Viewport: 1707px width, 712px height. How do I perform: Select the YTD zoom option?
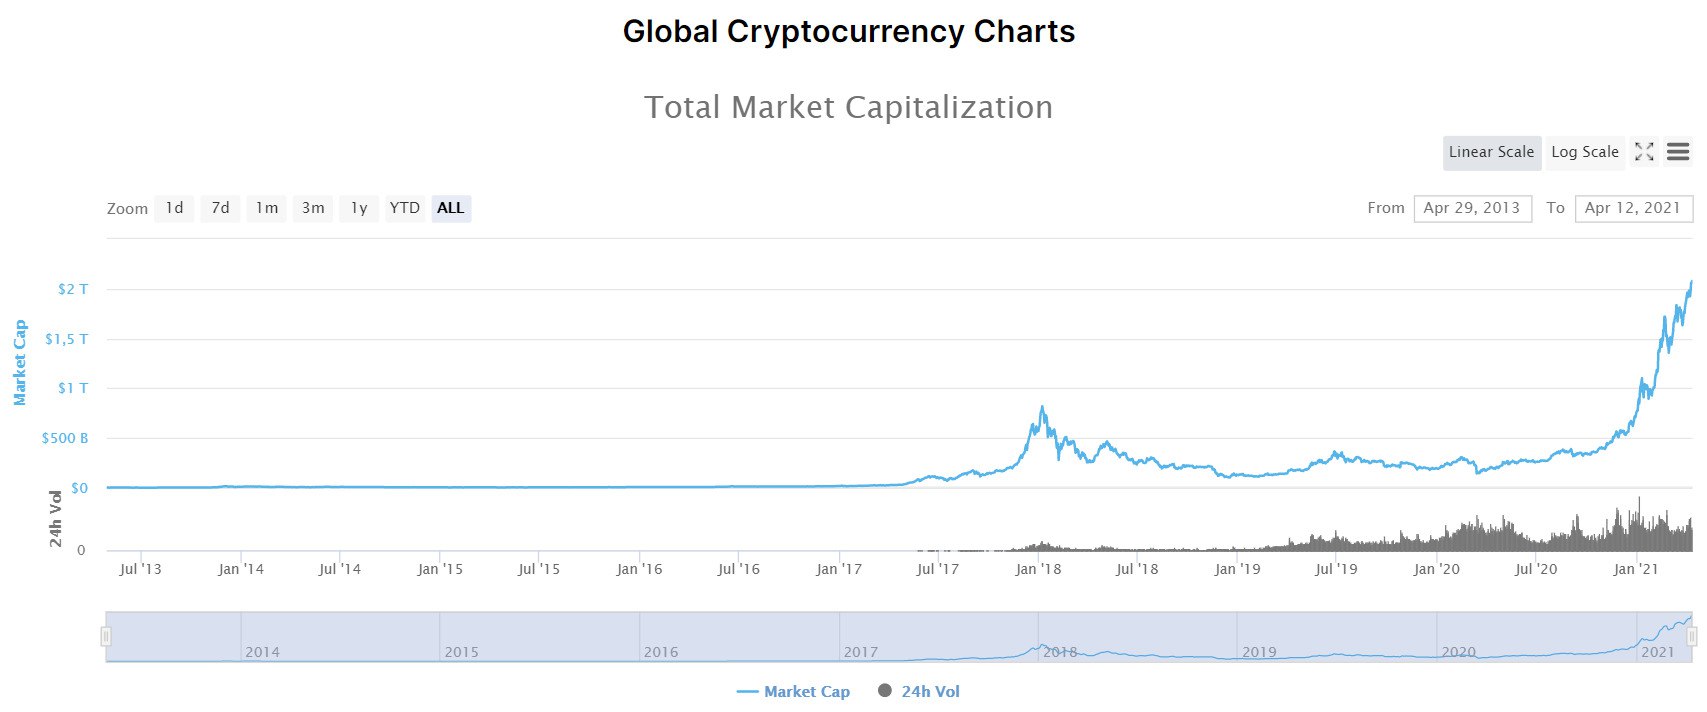(x=404, y=208)
